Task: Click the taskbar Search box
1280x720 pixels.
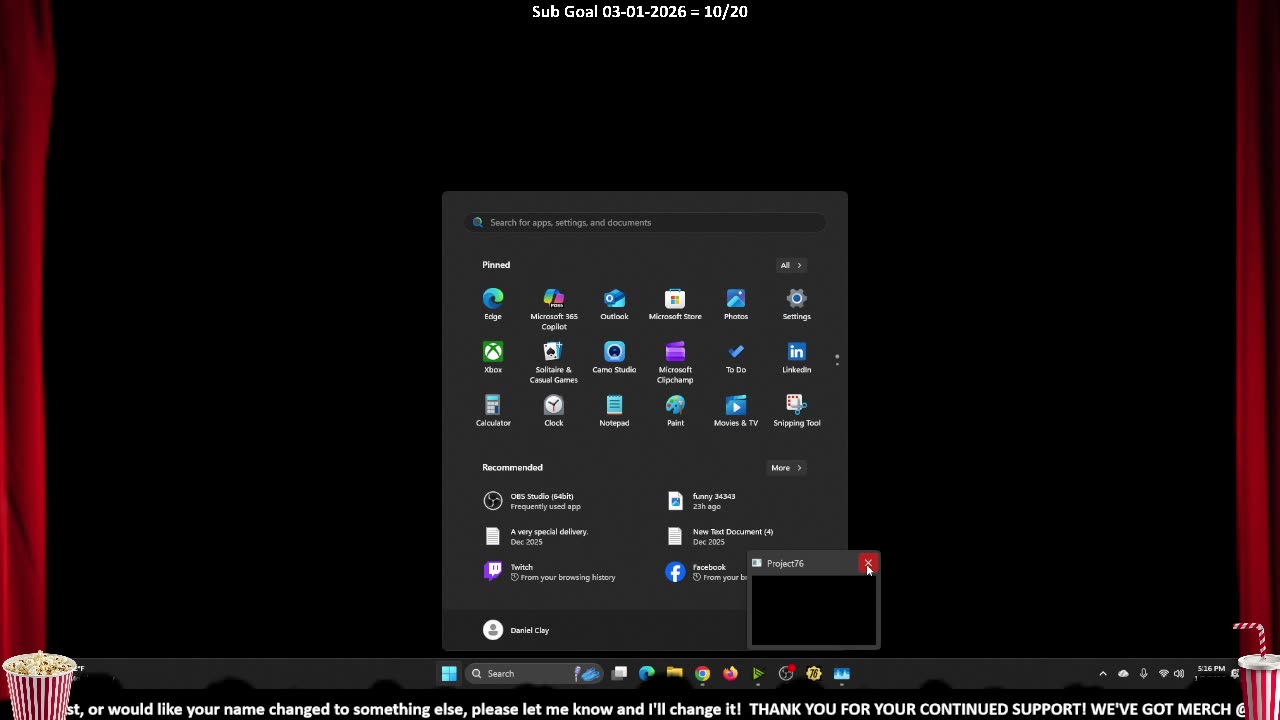Action: (536, 673)
